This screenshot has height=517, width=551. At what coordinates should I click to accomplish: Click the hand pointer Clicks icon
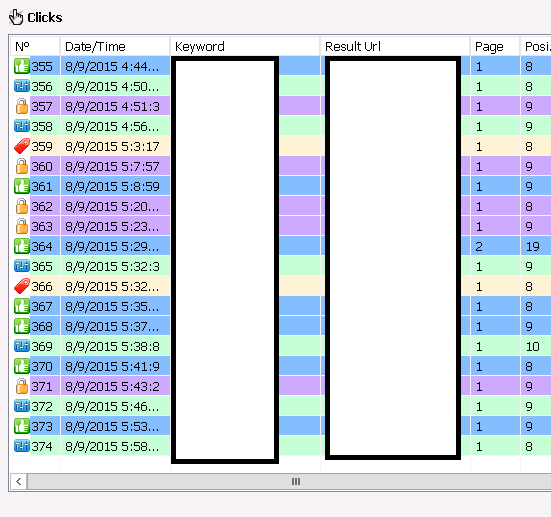coord(16,17)
